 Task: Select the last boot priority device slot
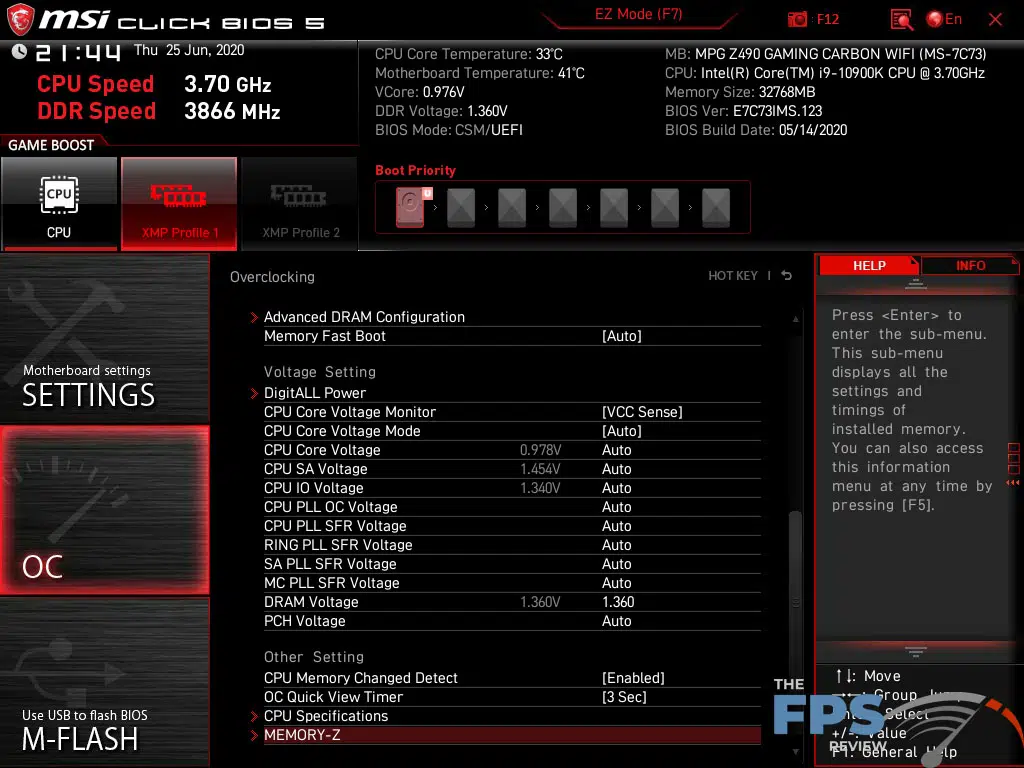pos(716,208)
